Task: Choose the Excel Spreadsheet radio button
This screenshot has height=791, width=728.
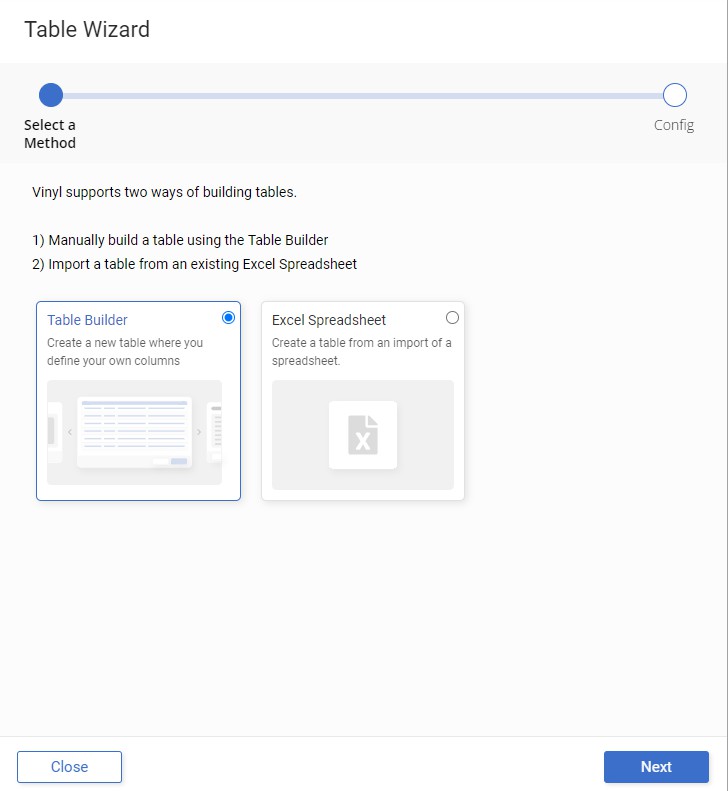Action: [x=453, y=318]
